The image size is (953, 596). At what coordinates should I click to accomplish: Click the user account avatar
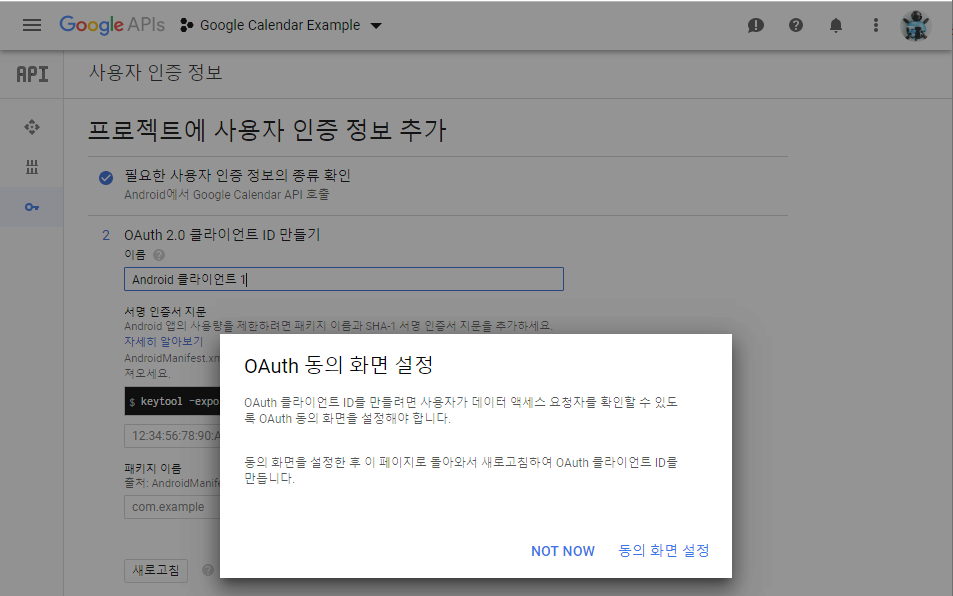pyautogui.click(x=915, y=26)
